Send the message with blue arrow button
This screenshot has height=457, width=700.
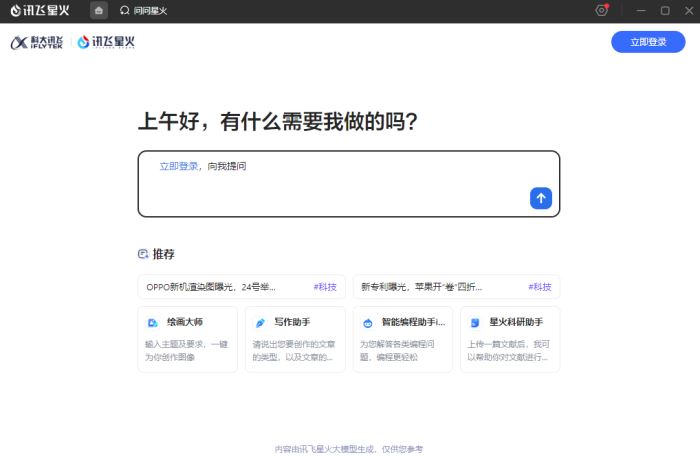[x=541, y=198]
